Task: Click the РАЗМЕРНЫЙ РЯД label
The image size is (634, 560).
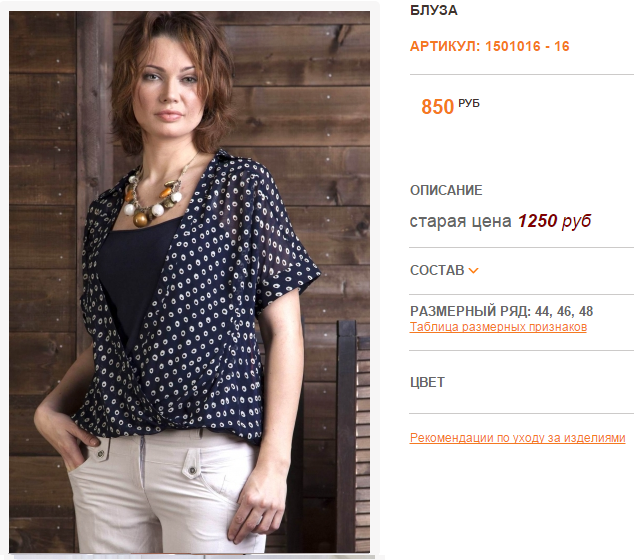Action: tap(471, 311)
